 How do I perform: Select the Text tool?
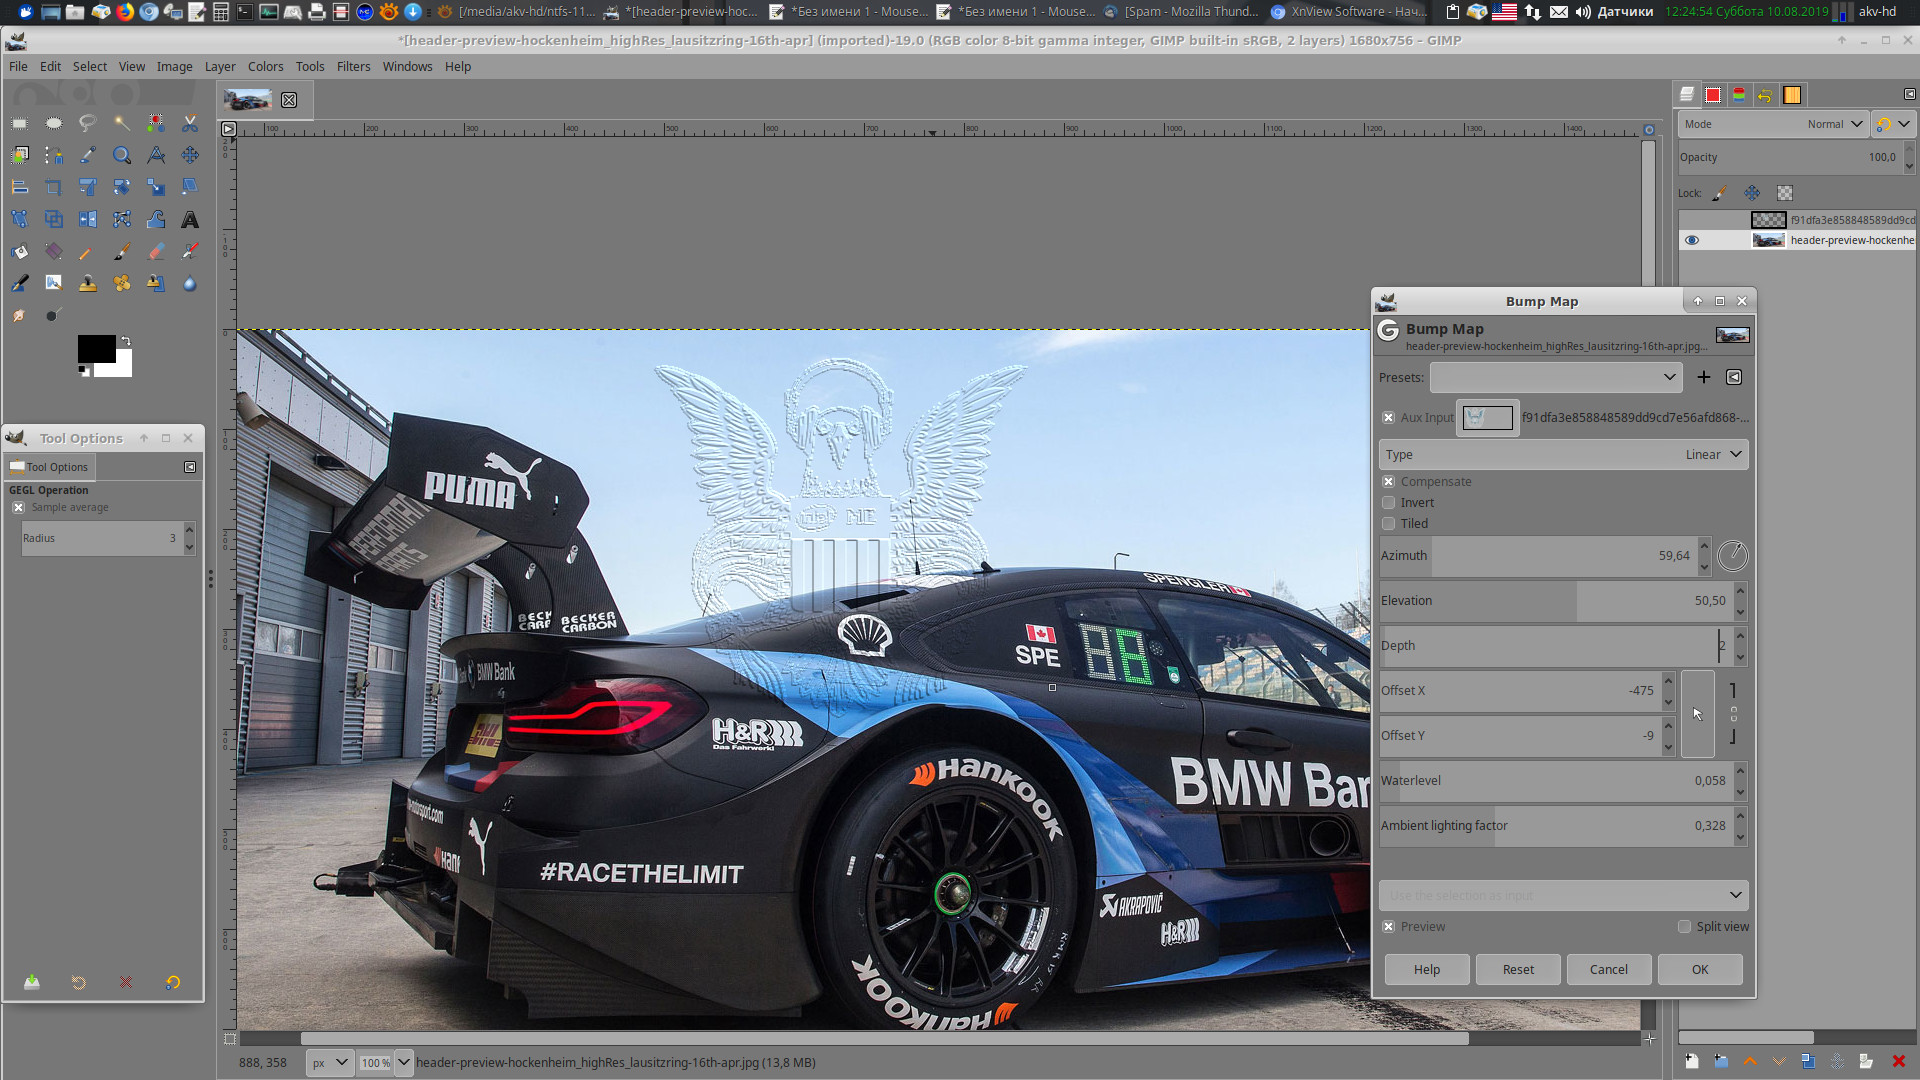[190, 220]
